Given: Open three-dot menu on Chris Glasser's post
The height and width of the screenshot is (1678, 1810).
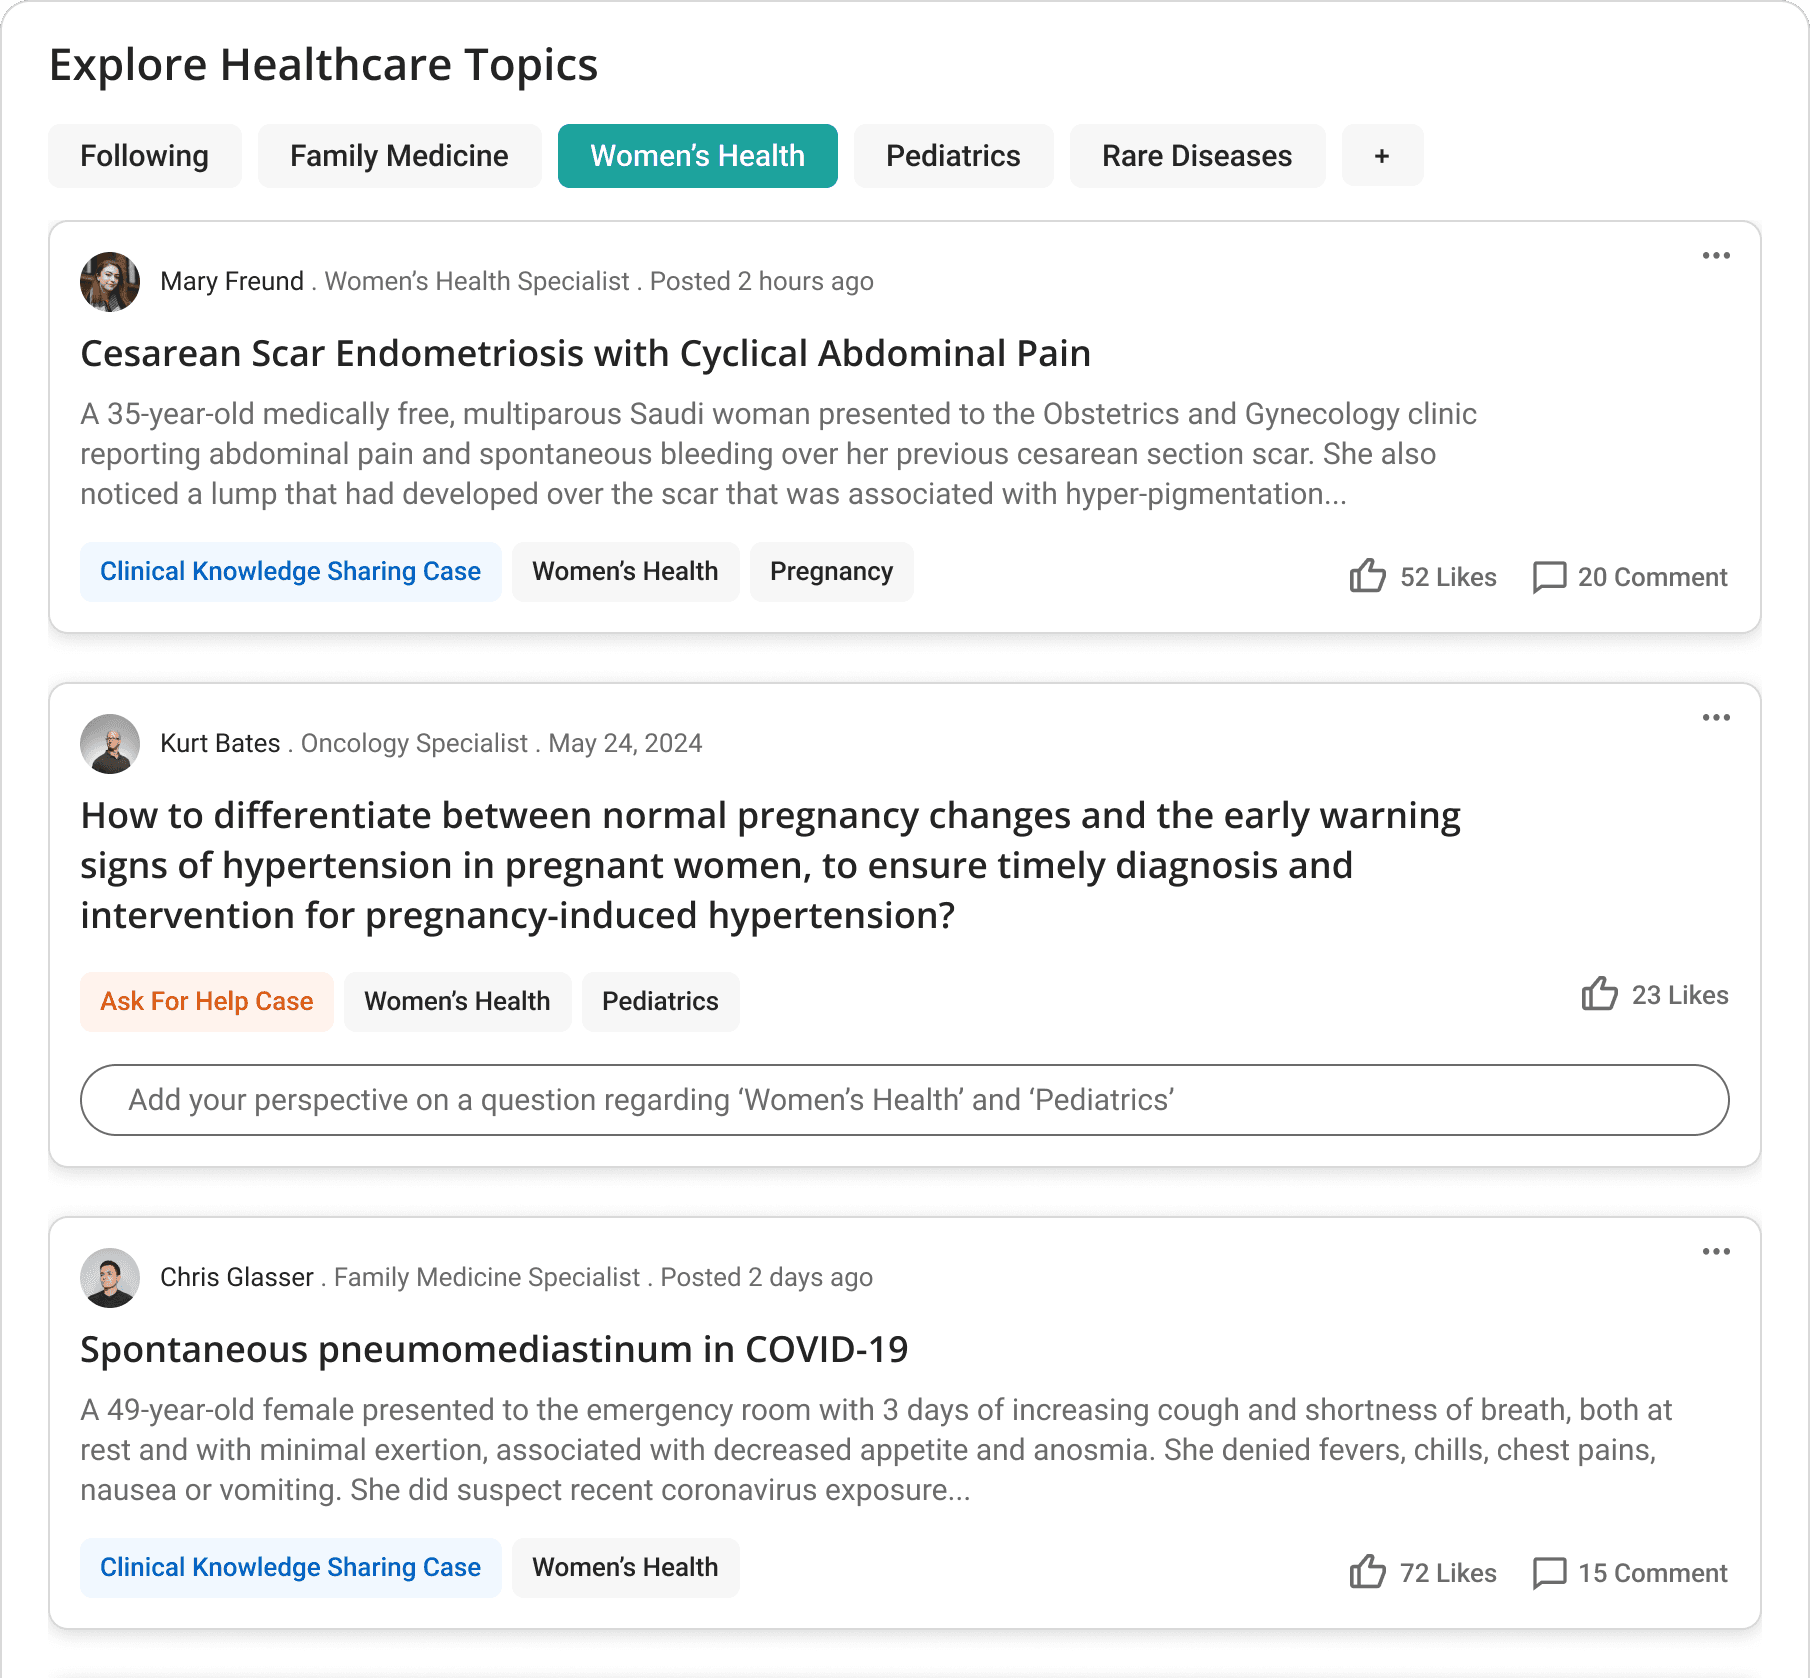Looking at the screenshot, I should click(1716, 1252).
